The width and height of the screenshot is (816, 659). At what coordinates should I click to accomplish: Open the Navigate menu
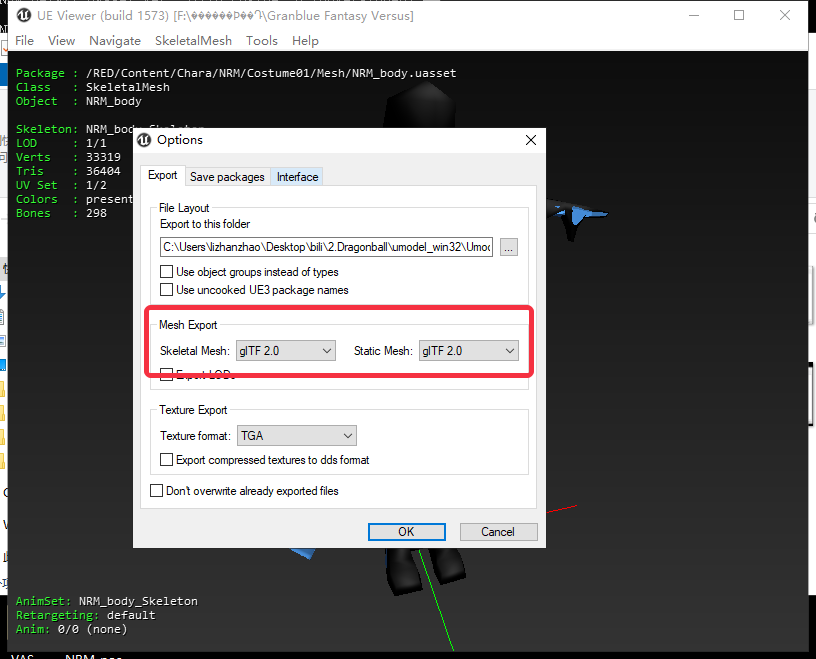pyautogui.click(x=115, y=41)
